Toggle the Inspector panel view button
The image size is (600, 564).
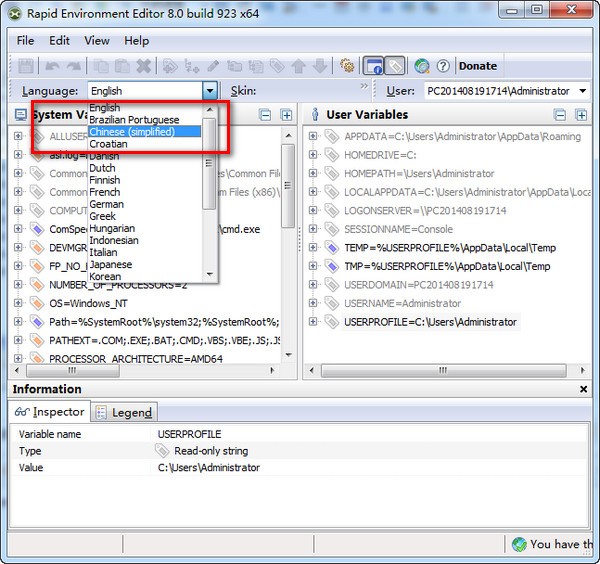[x=373, y=66]
